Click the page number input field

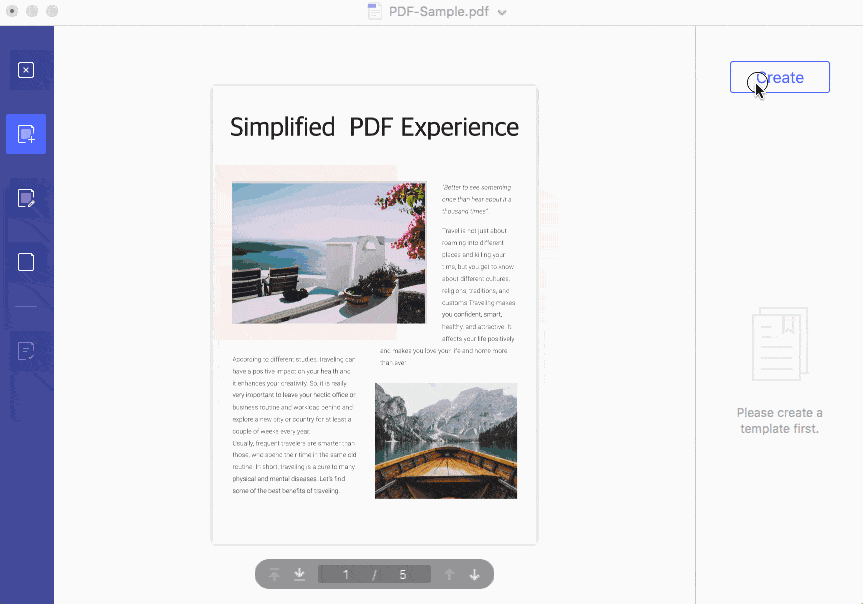pyautogui.click(x=346, y=574)
